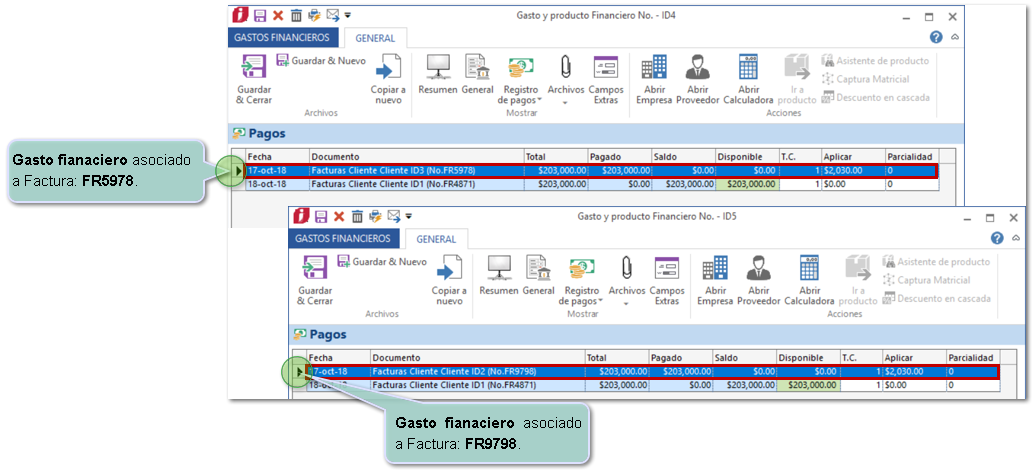Click red delete X in ID5 title bar
Image resolution: width=1035 pixels, height=475 pixels.
point(339,216)
